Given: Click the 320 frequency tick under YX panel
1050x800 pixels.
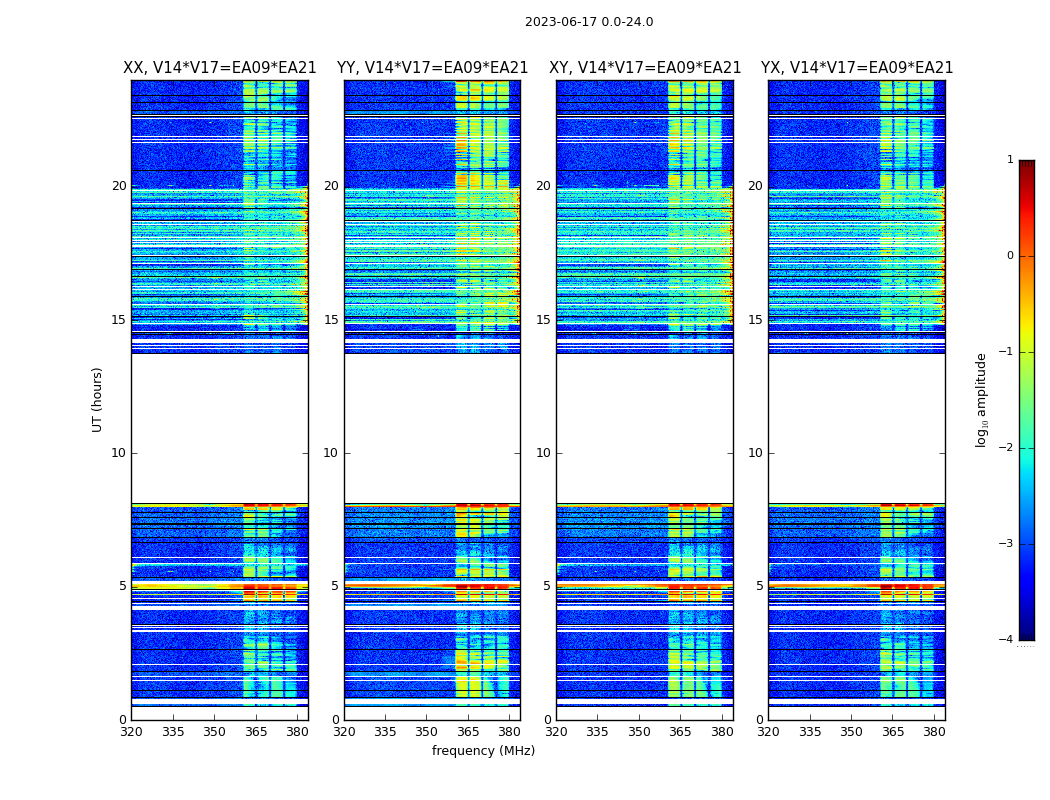Looking at the screenshot, I should 768,732.
